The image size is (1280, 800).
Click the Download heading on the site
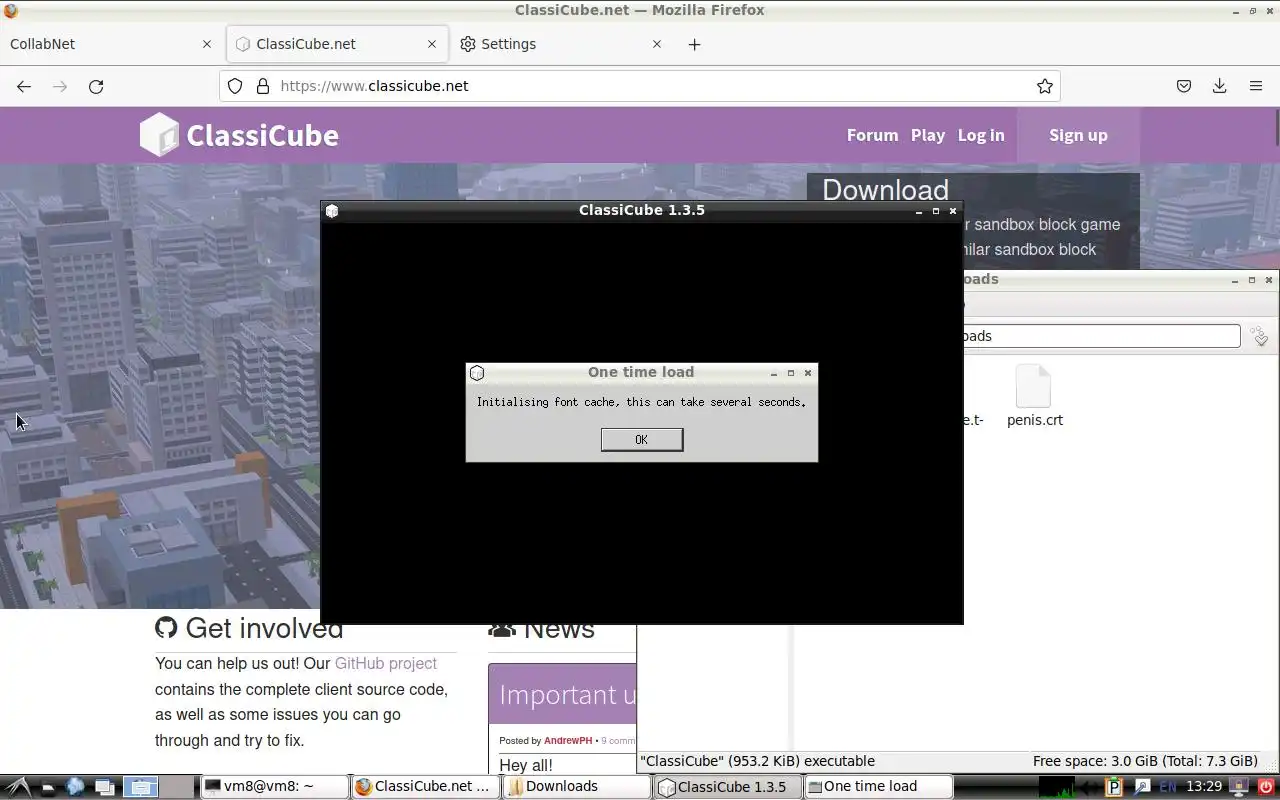pos(885,190)
